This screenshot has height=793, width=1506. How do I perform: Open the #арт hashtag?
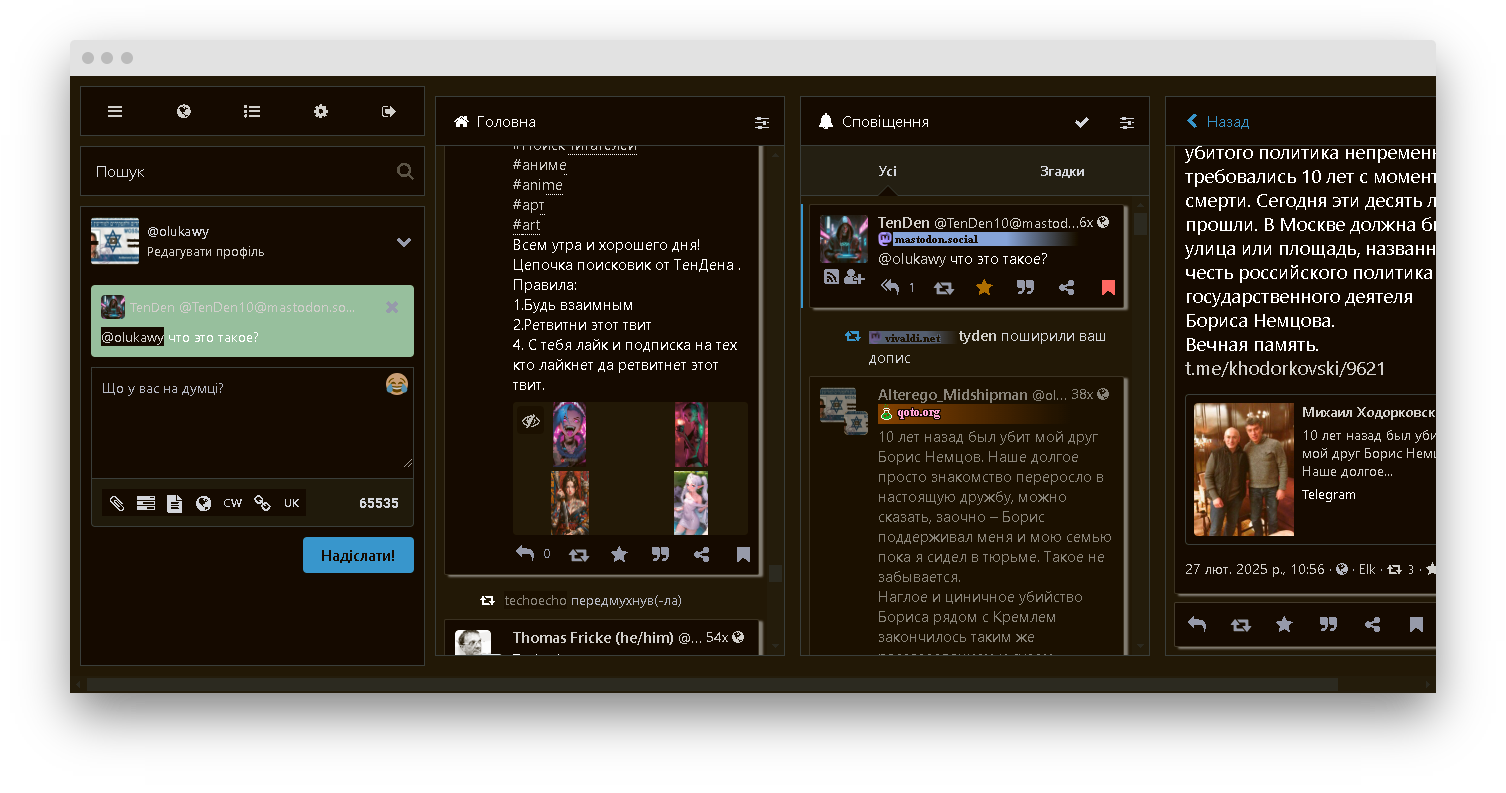pyautogui.click(x=529, y=205)
